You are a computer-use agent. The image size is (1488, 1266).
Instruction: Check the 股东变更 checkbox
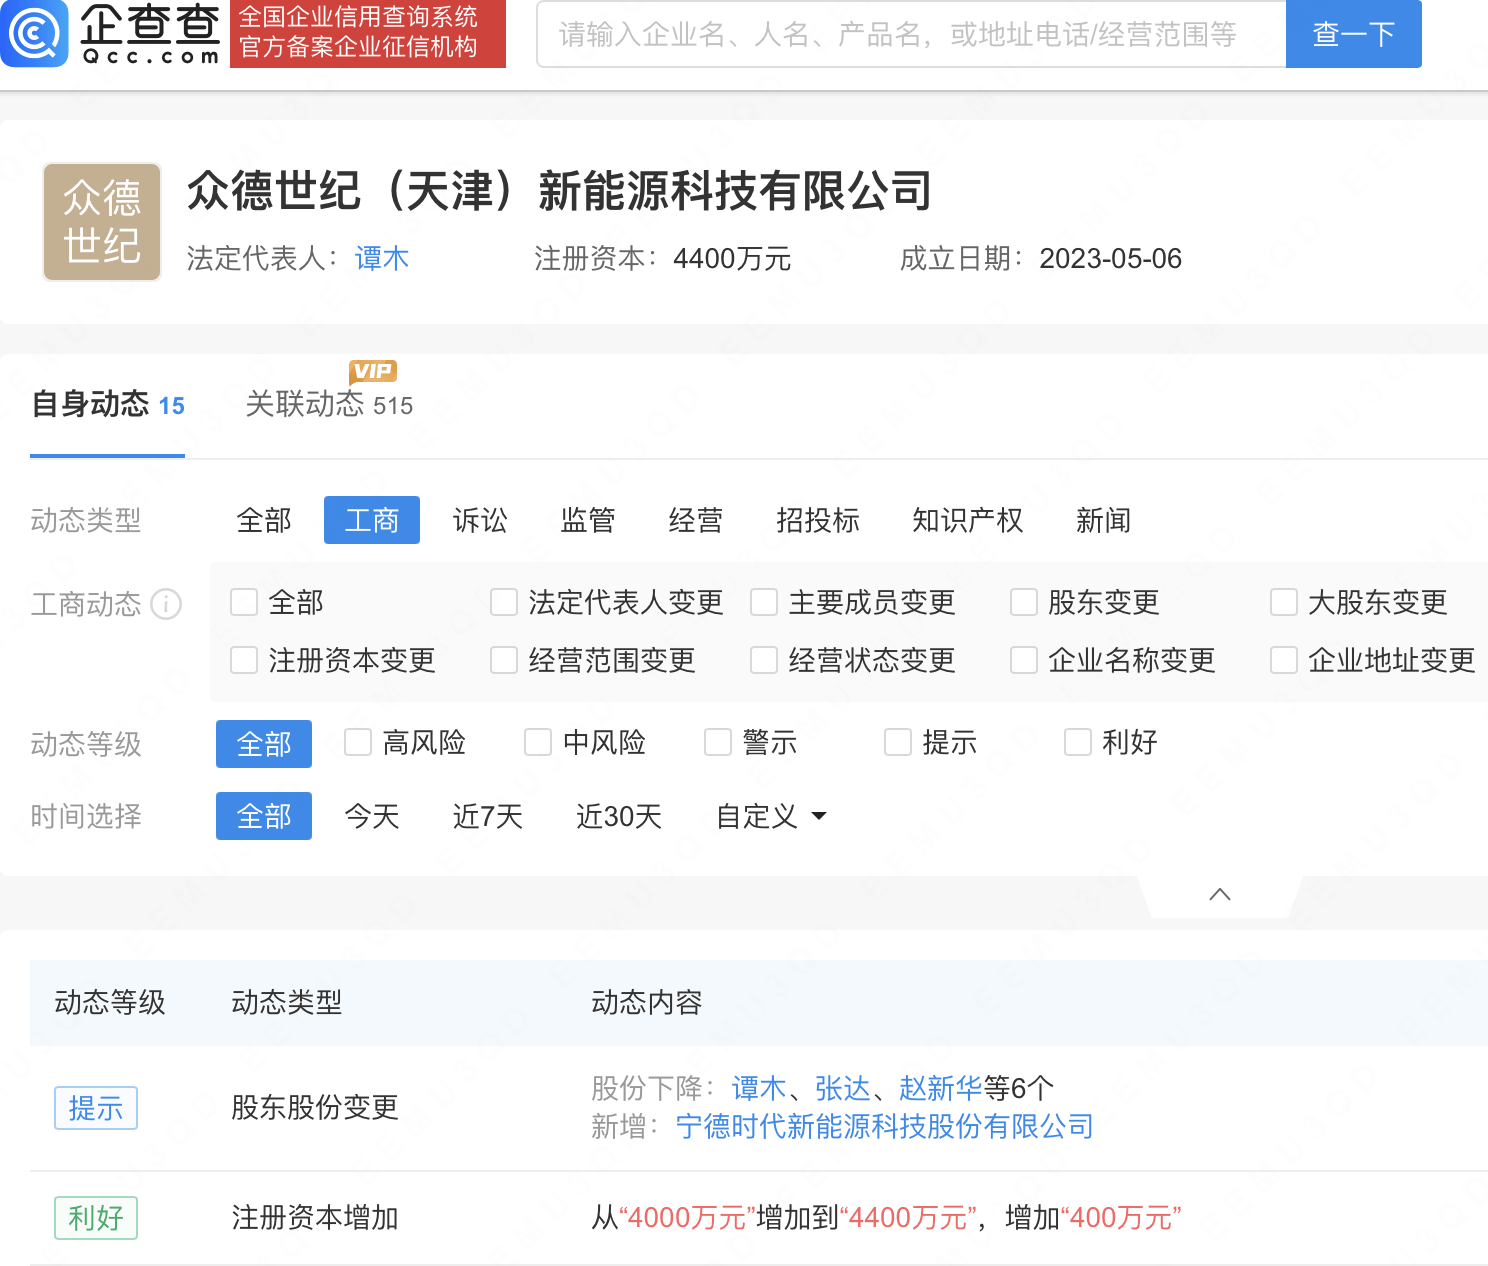pos(1024,602)
